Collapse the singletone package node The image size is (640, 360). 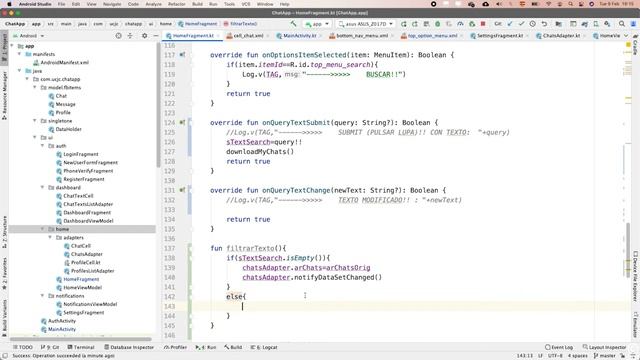(35, 121)
